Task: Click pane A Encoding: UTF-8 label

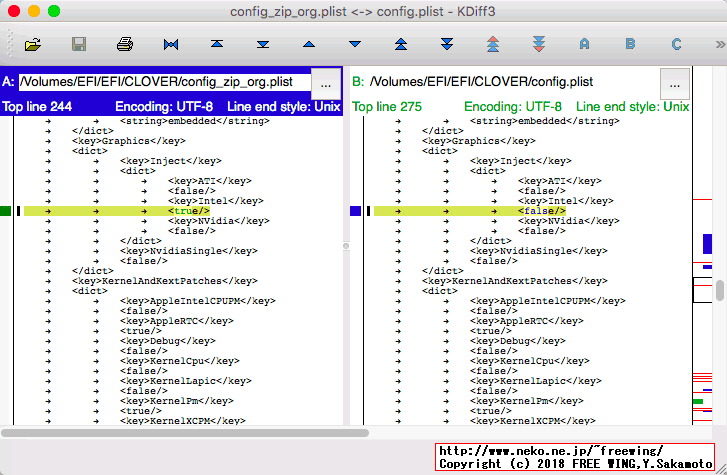Action: tap(164, 107)
